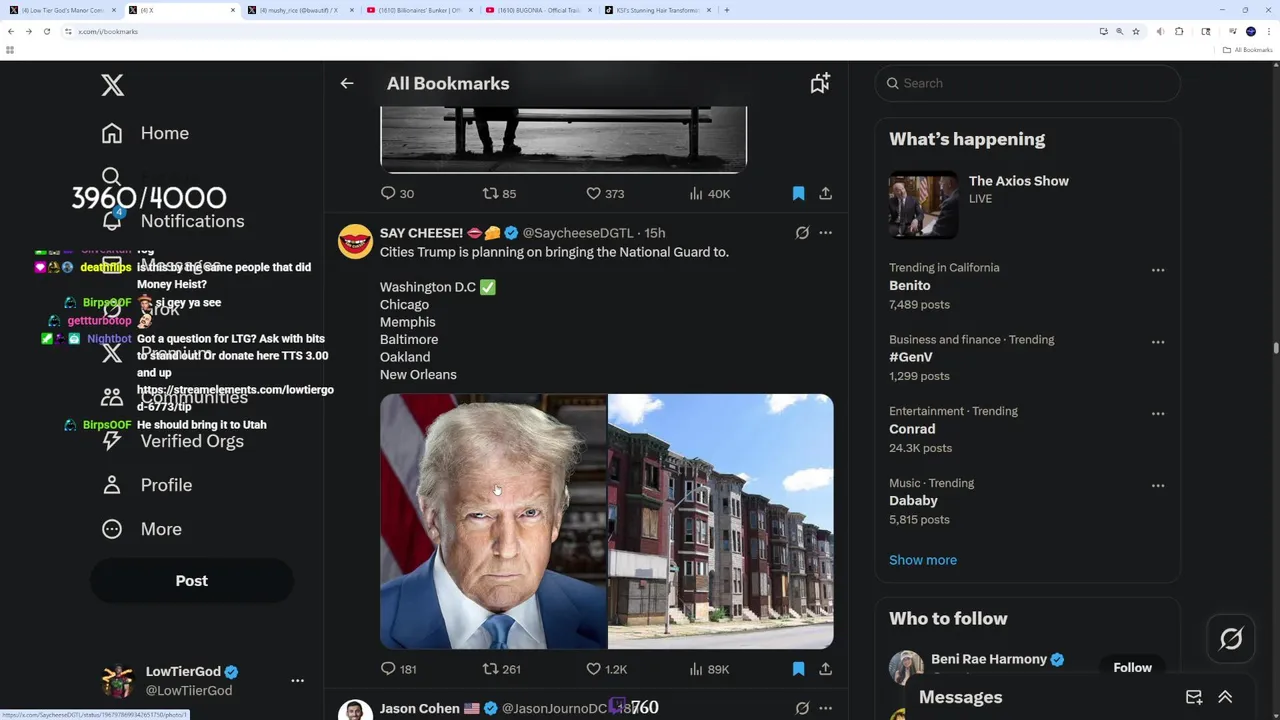Image resolution: width=1280 pixels, height=720 pixels.
Task: Reply to the post with 181 replies
Action: click(x=399, y=669)
